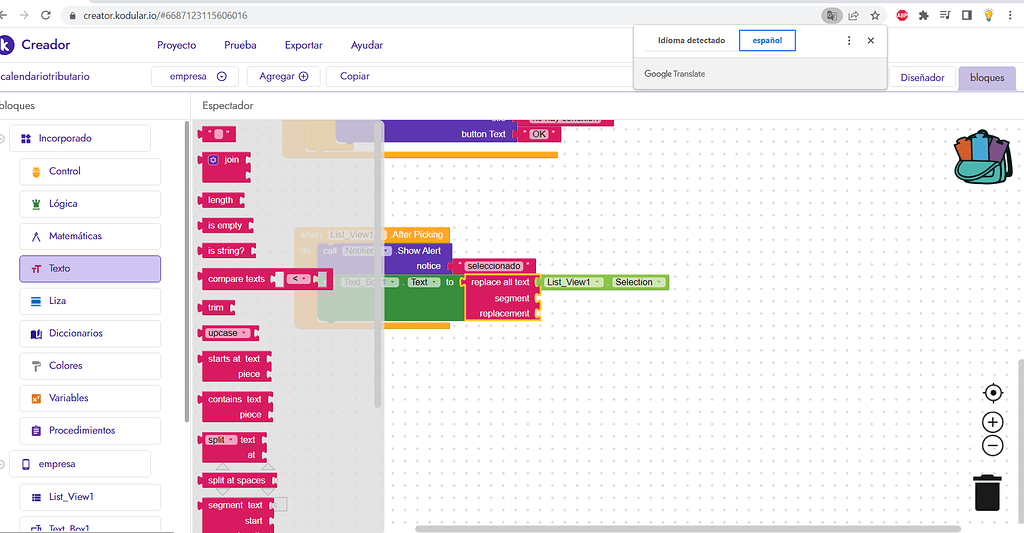This screenshot has height=533, width=1024.
Task: Zoom in with the plus button
Action: pos(992,422)
